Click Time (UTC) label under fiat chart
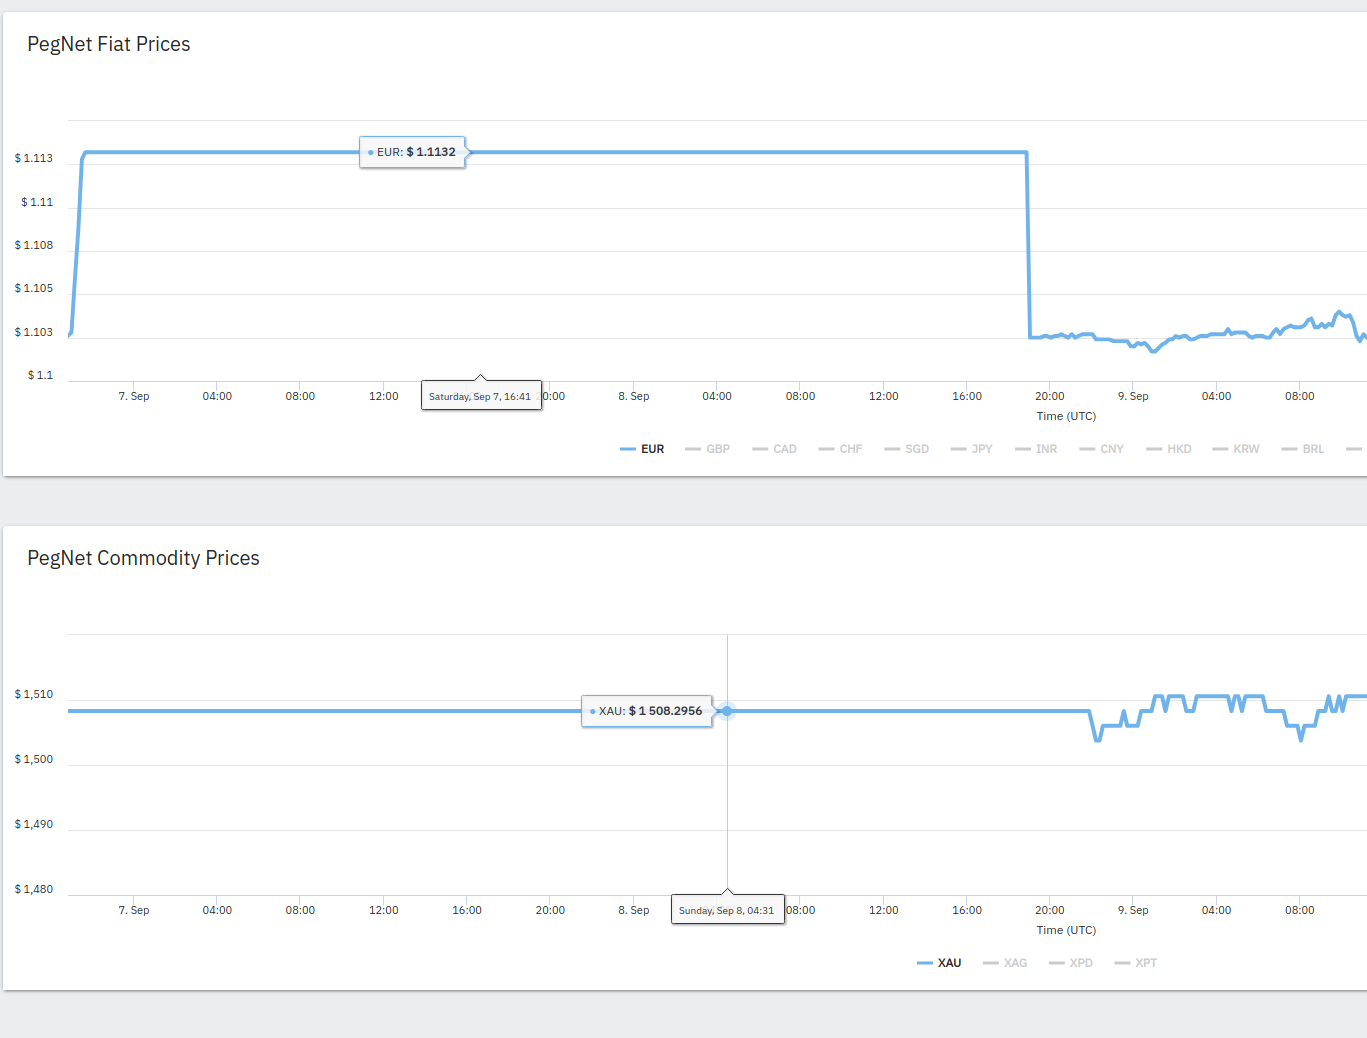 [x=1066, y=416]
